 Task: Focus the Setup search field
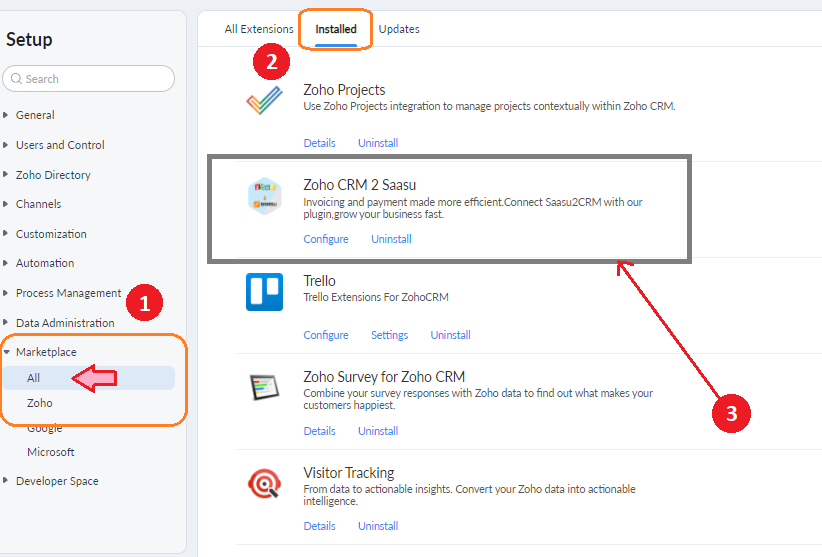pos(89,79)
